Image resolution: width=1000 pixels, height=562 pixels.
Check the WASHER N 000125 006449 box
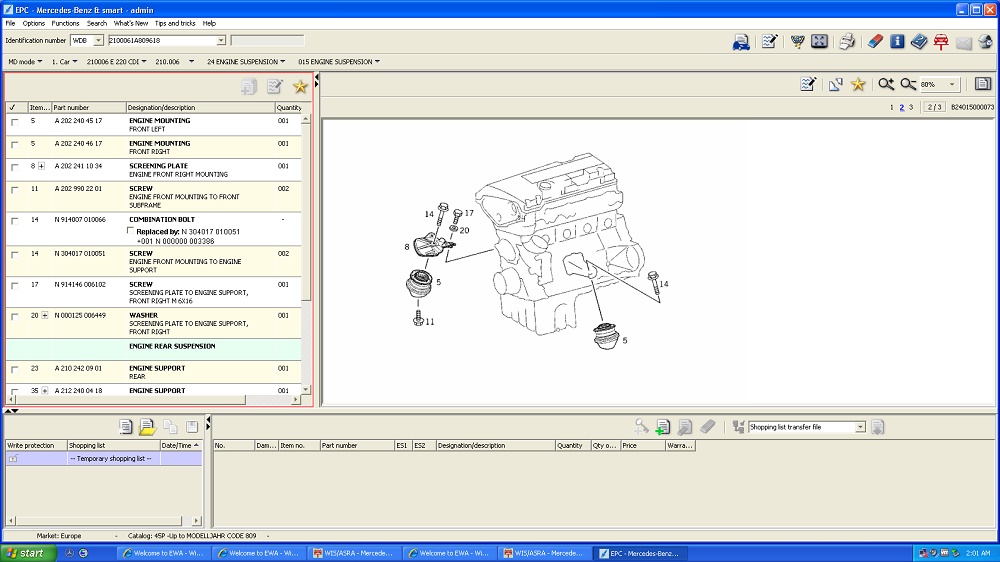[x=15, y=316]
